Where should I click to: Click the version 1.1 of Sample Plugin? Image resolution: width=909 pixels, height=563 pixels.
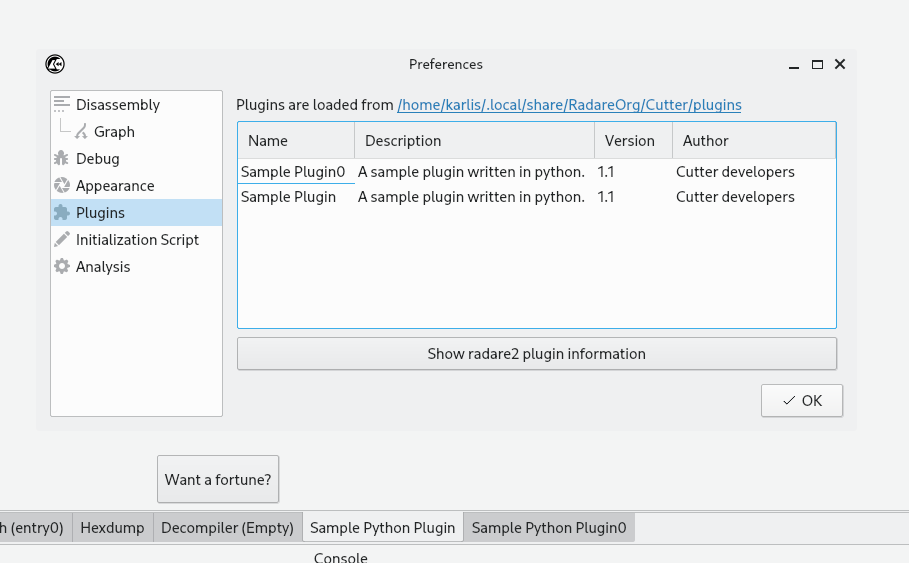pos(633,197)
